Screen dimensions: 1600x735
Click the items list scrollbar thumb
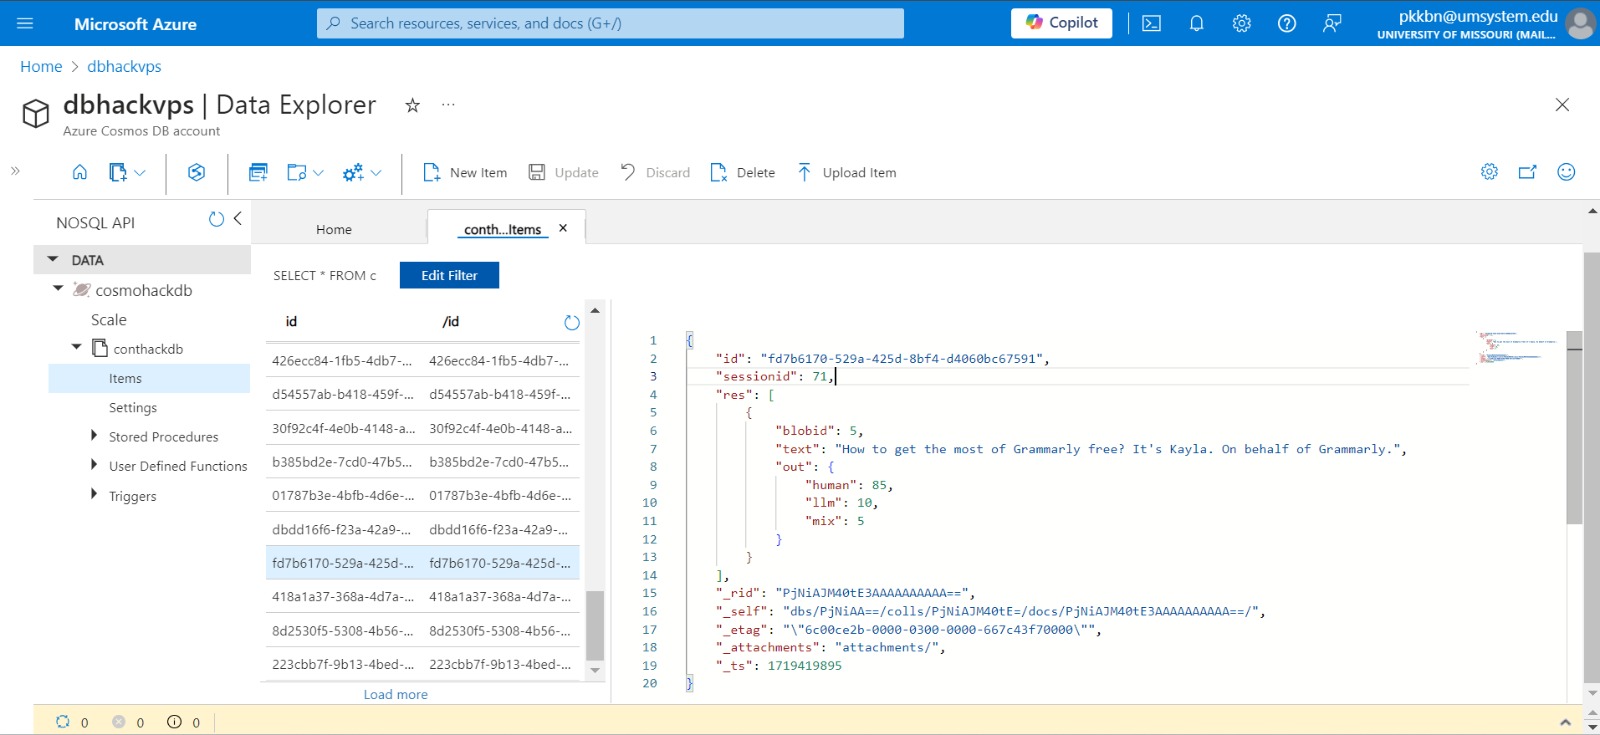click(x=595, y=626)
